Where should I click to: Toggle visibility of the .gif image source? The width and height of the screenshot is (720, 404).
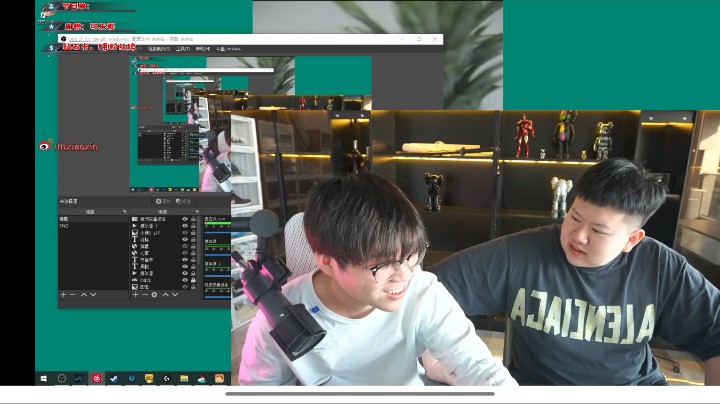[x=185, y=233]
